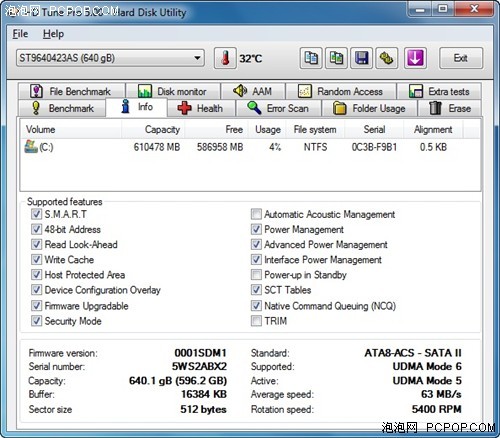Toggle the Write Cache checkbox
Screen dimensions: 500x438
pos(36,259)
